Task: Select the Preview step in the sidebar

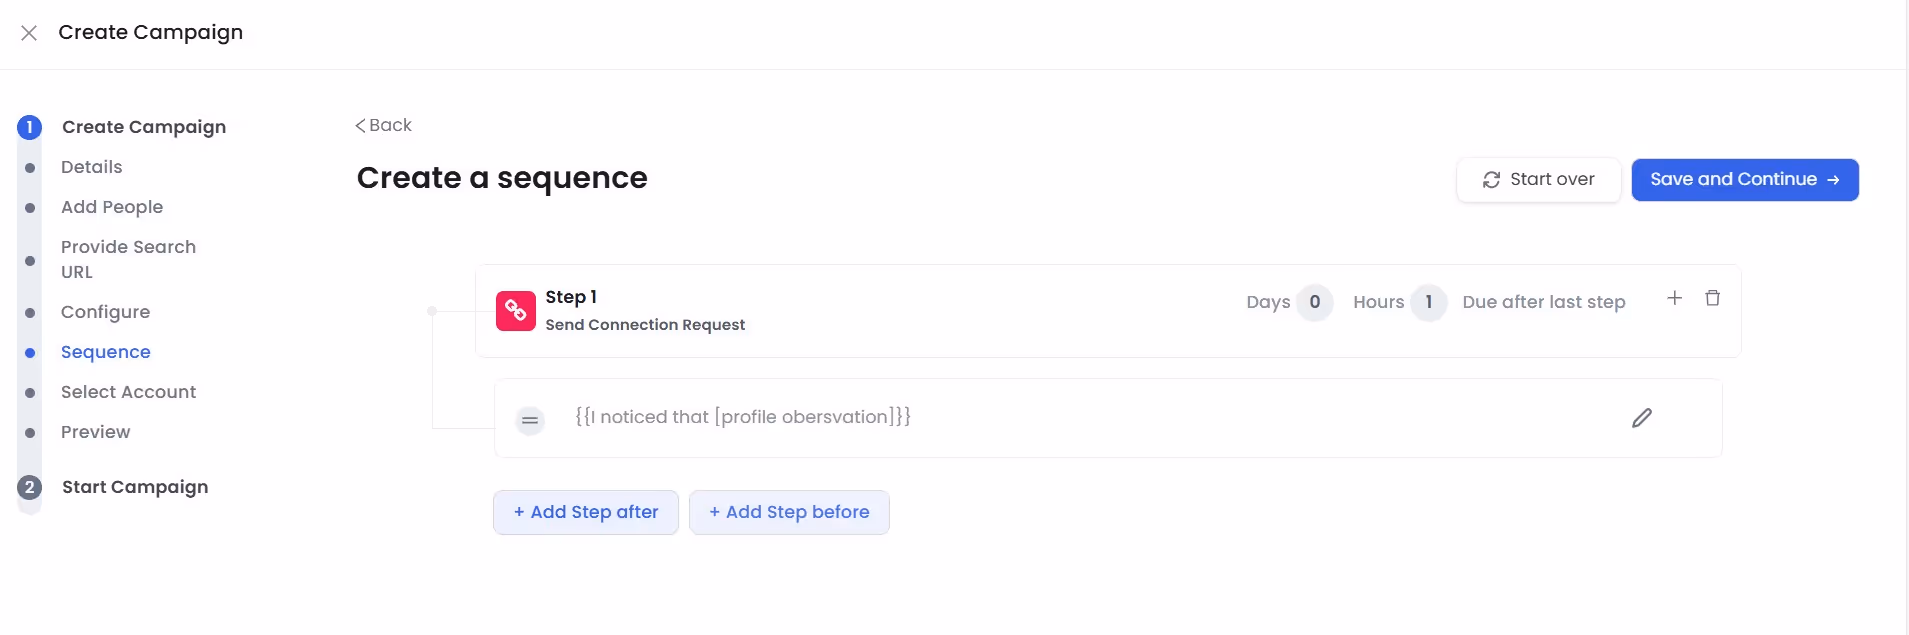Action: 95,431
